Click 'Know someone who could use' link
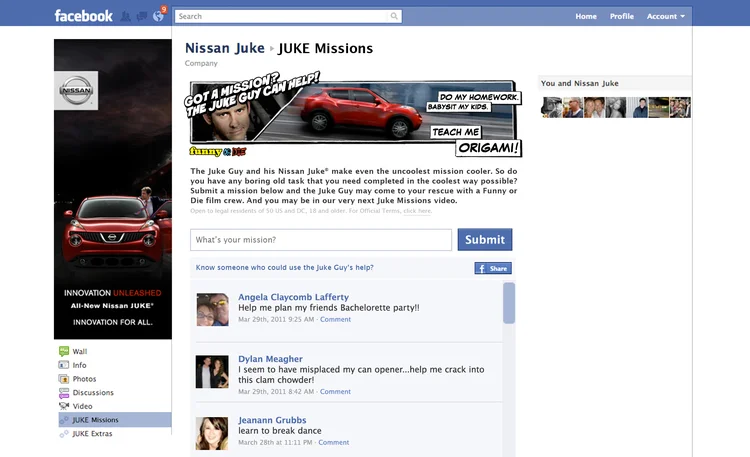This screenshot has width=750, height=457. tap(285, 268)
